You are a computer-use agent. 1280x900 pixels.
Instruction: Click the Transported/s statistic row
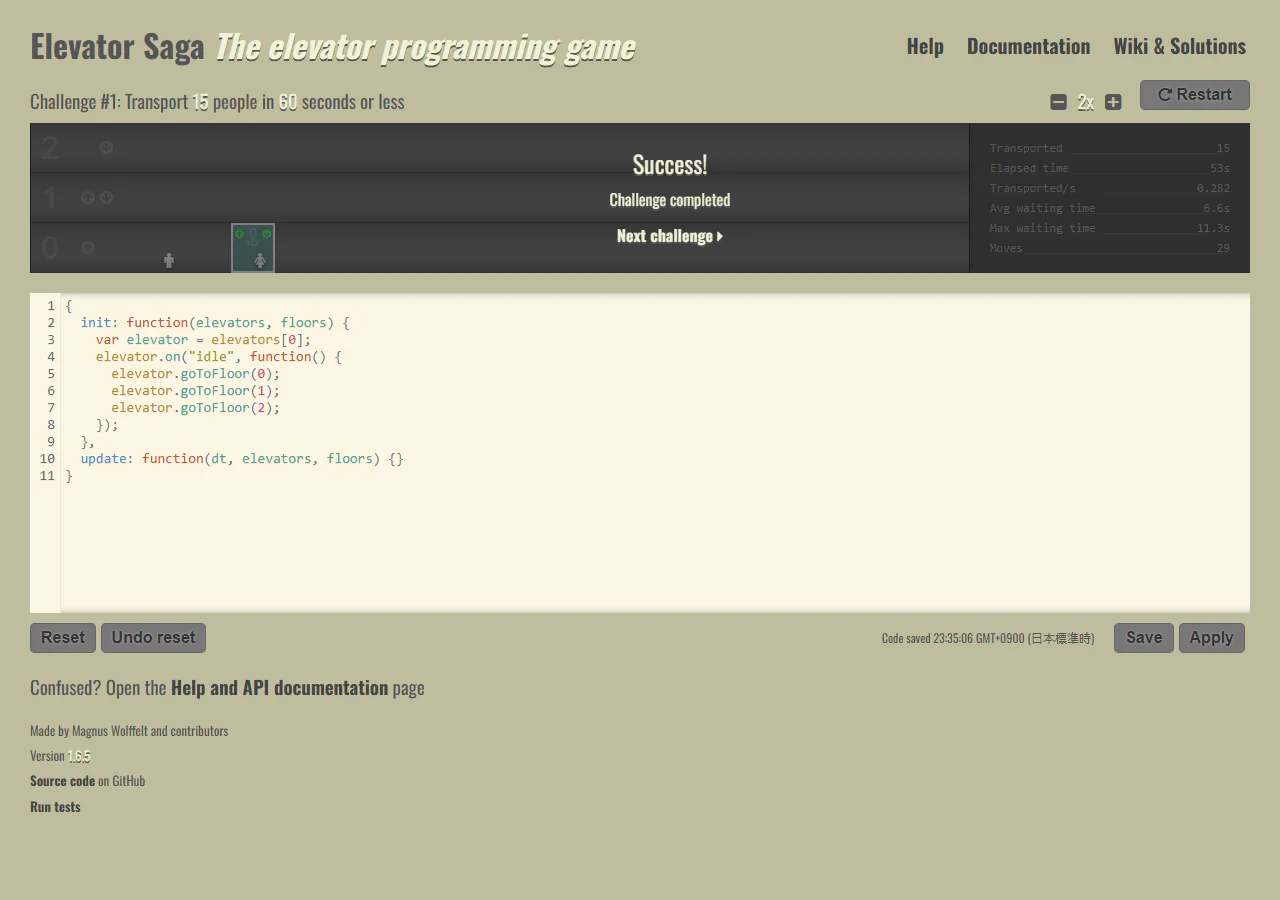[1110, 188]
